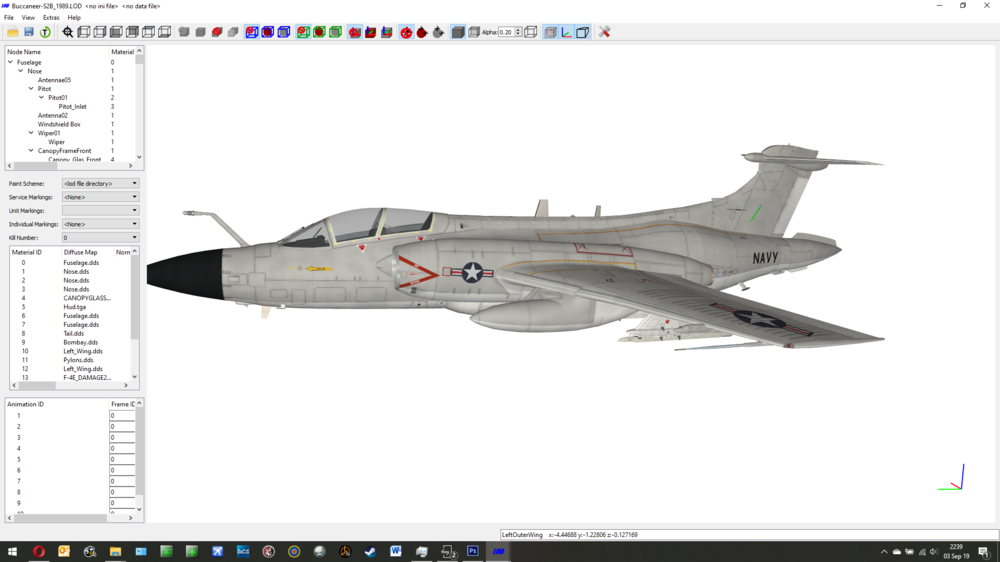Toggle the blue cube with gray fill
Viewport: 1000px width, 562px height.
coord(284,32)
